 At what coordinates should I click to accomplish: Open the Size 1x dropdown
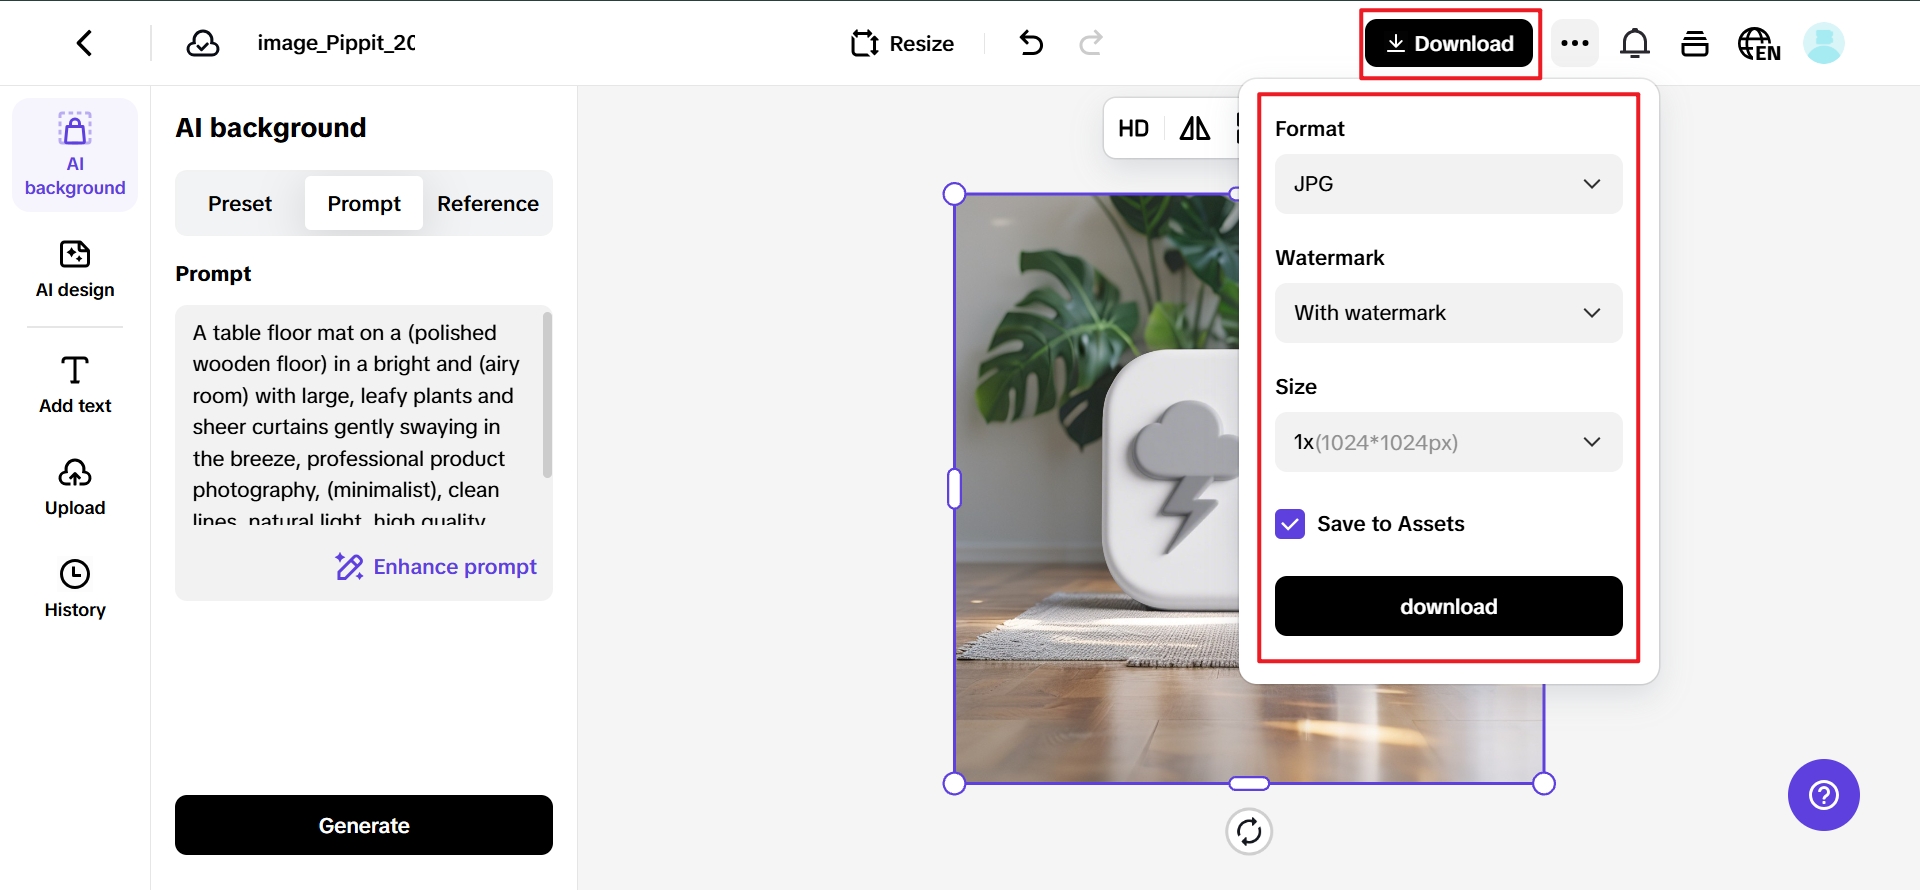pos(1448,442)
